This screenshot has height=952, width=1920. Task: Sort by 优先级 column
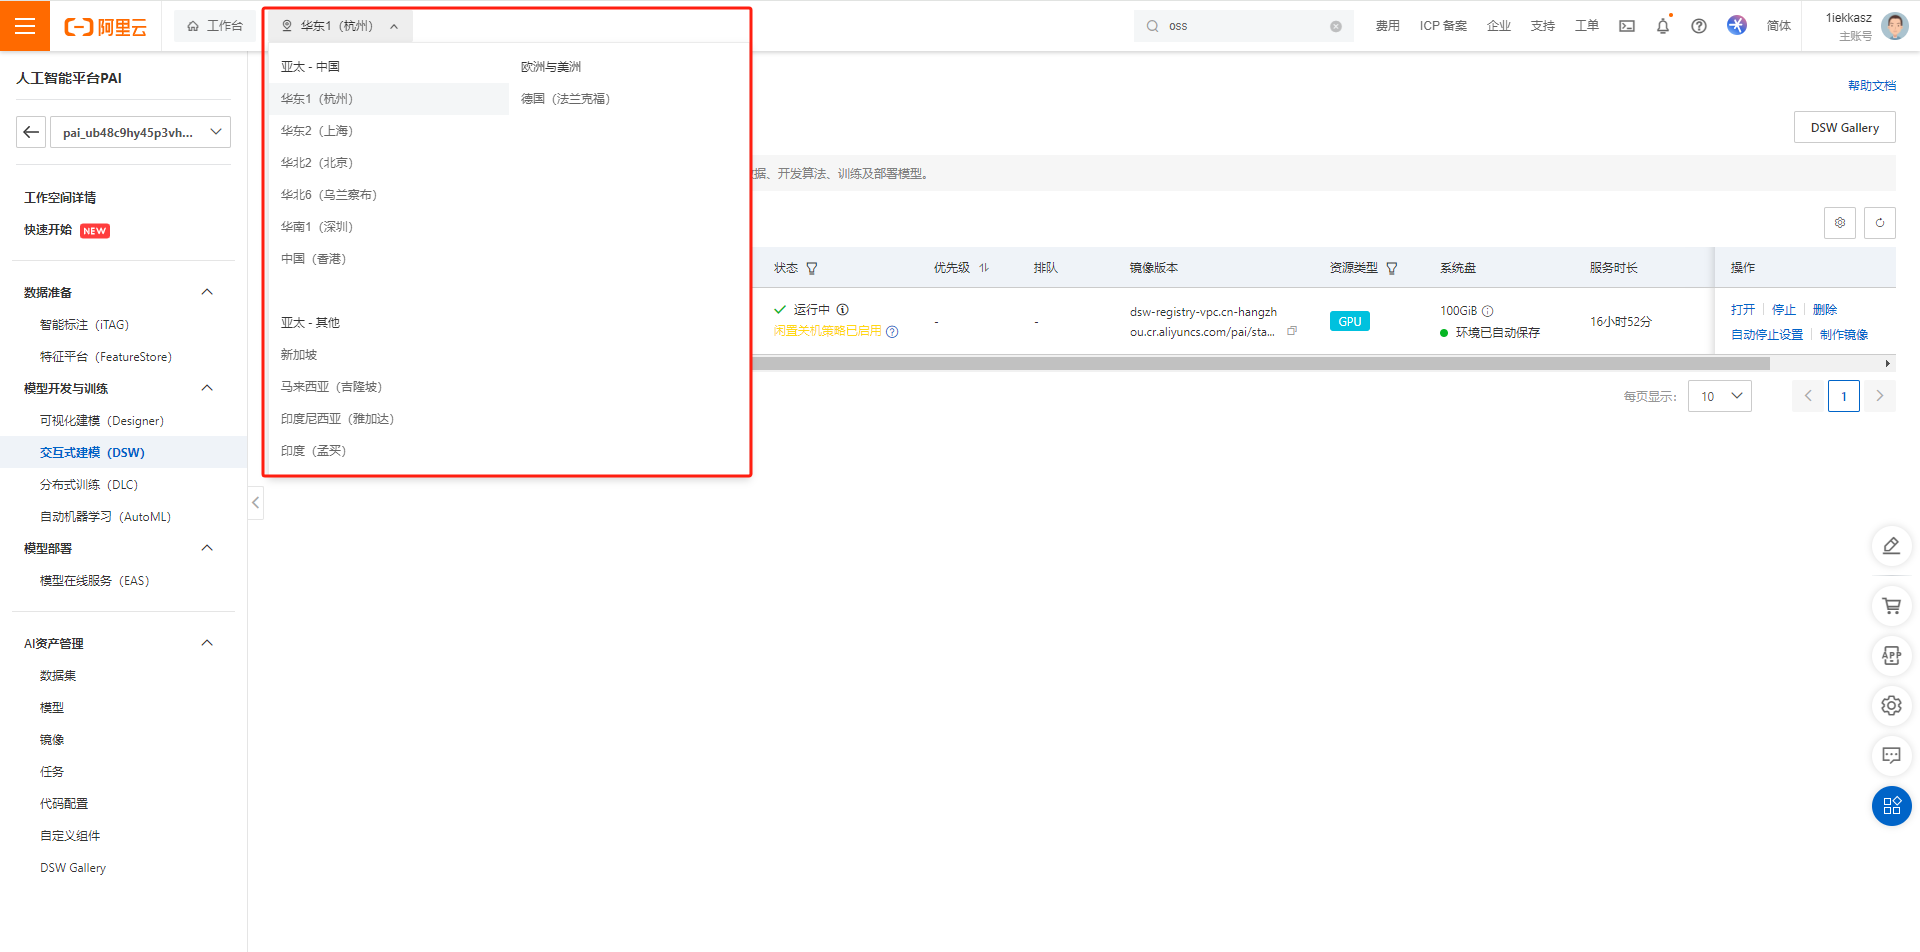(984, 268)
